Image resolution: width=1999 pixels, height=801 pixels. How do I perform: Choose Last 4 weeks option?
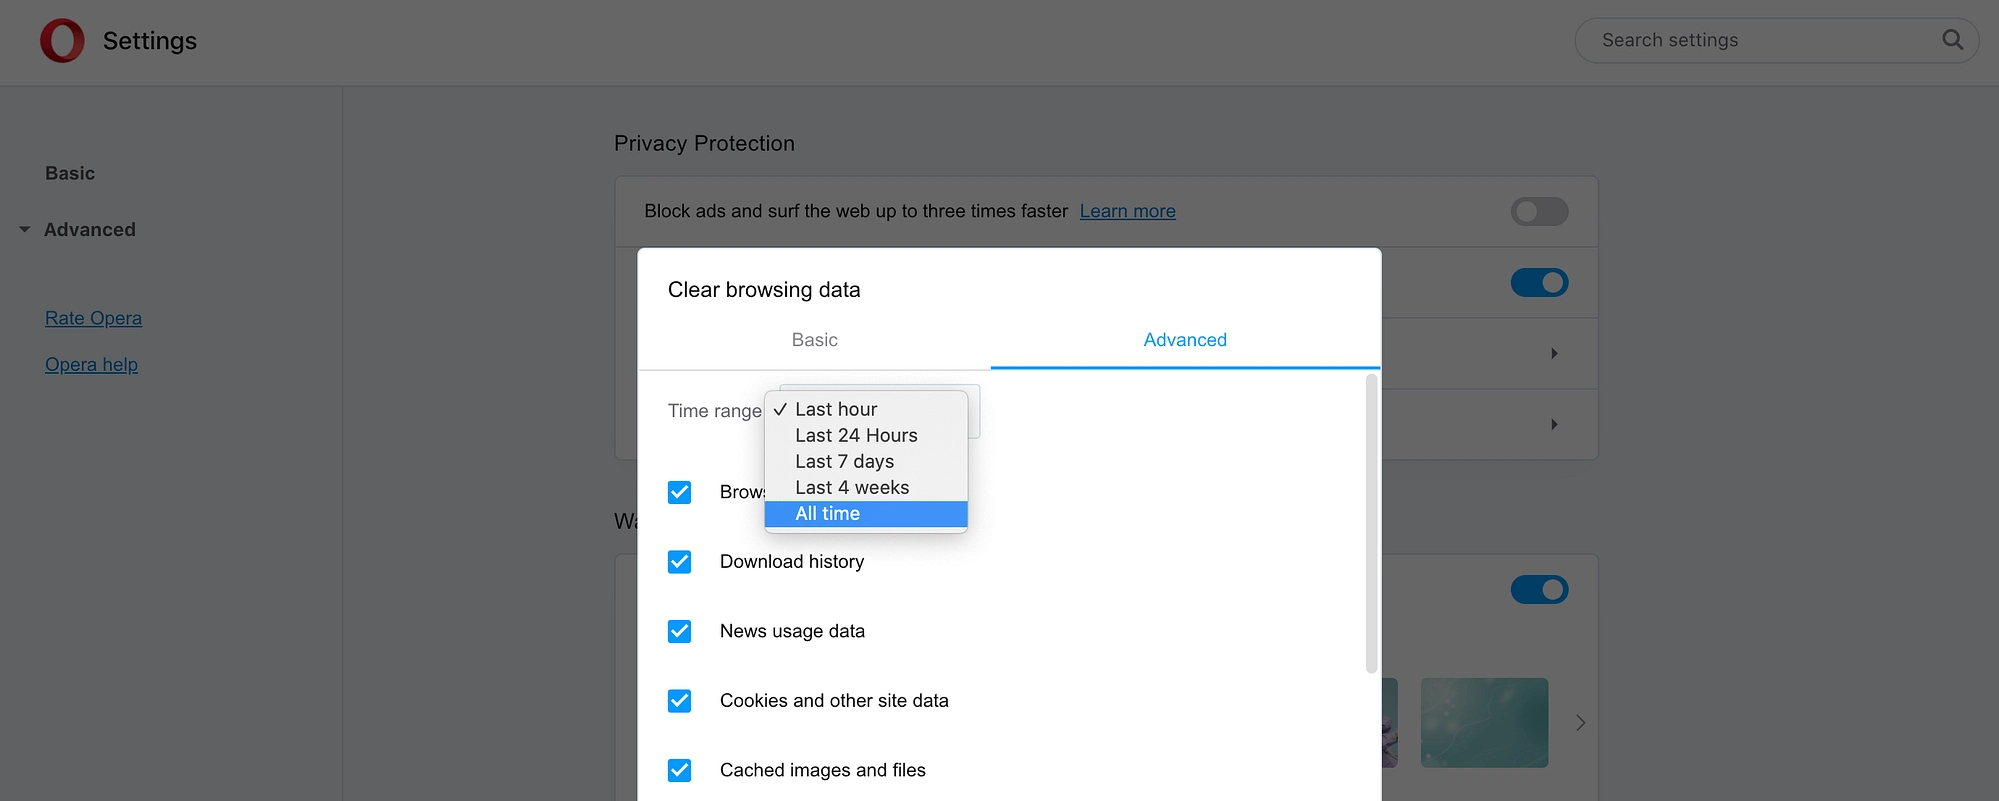point(866,488)
